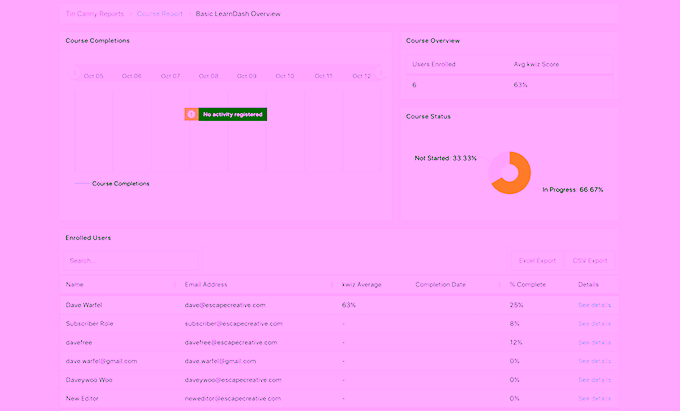680x411 pixels.
Task: Click the Course Overview heading
Action: [x=433, y=41]
